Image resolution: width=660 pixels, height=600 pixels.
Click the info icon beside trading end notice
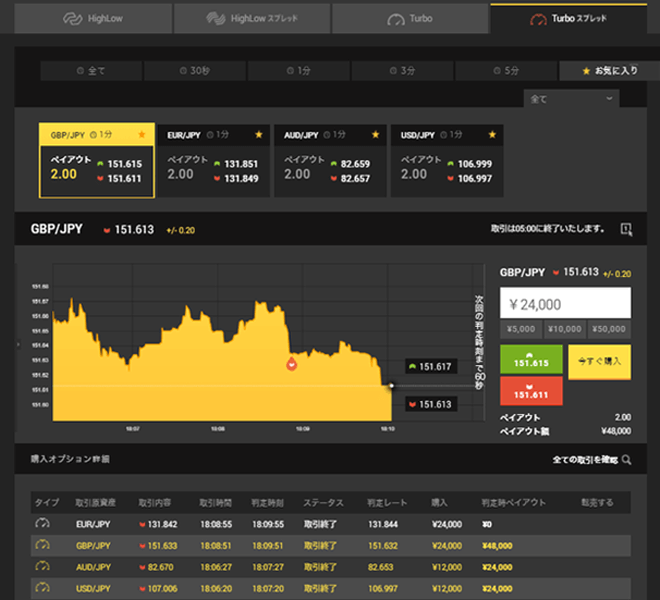point(626,229)
